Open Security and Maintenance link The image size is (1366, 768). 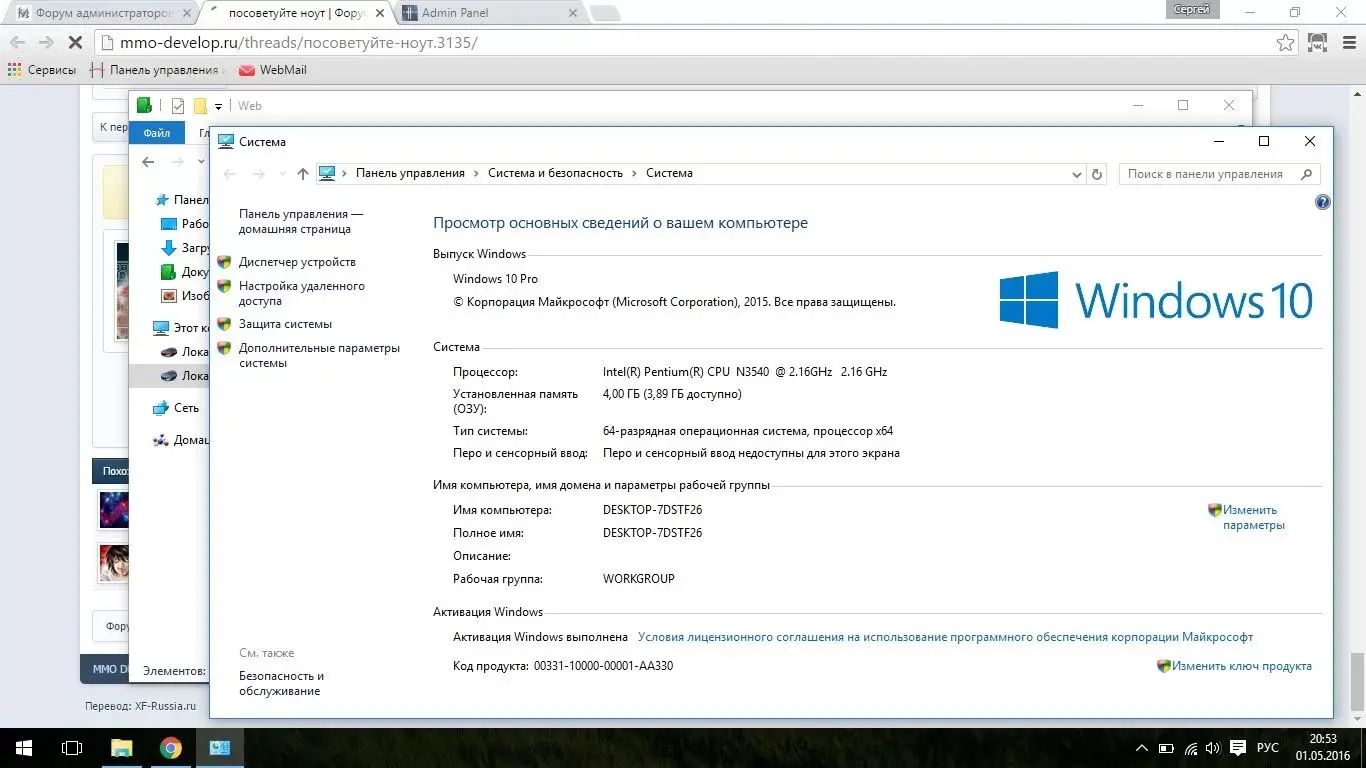(x=281, y=683)
